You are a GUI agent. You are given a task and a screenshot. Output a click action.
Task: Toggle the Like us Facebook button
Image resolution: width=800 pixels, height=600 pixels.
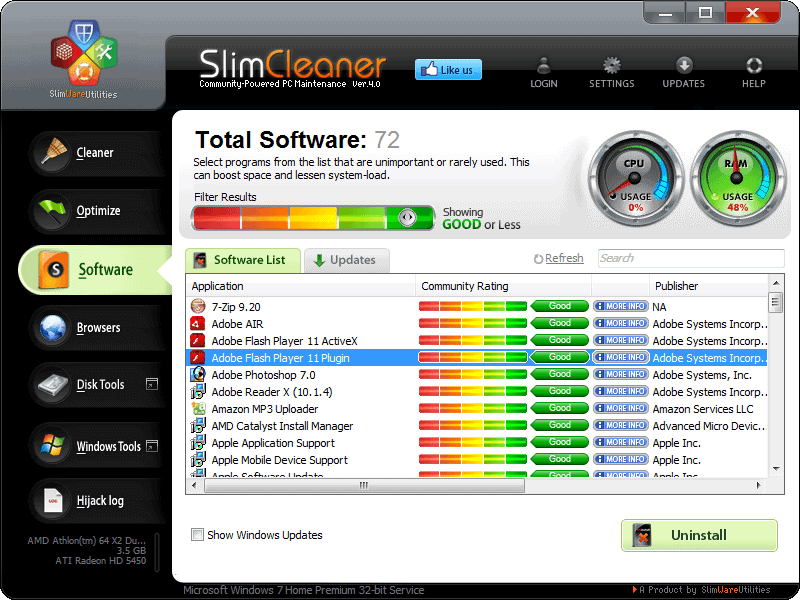pos(447,69)
